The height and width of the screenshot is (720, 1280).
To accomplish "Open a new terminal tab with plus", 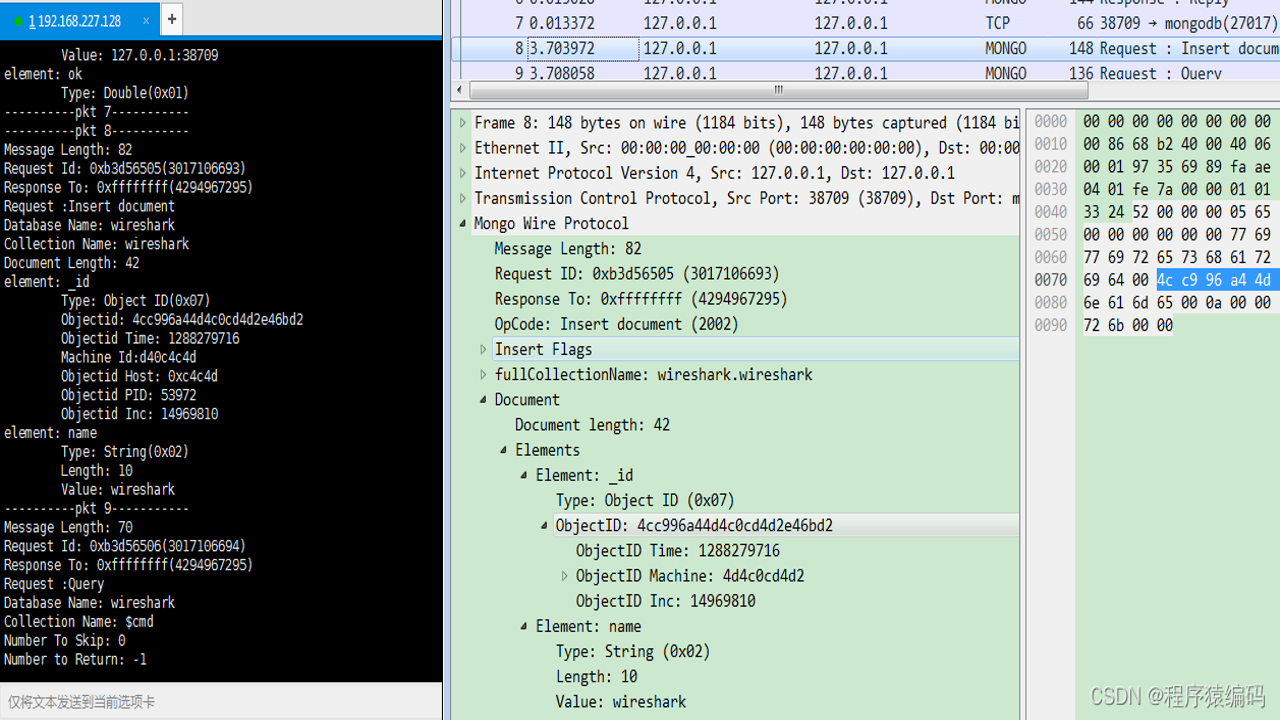I will [172, 19].
